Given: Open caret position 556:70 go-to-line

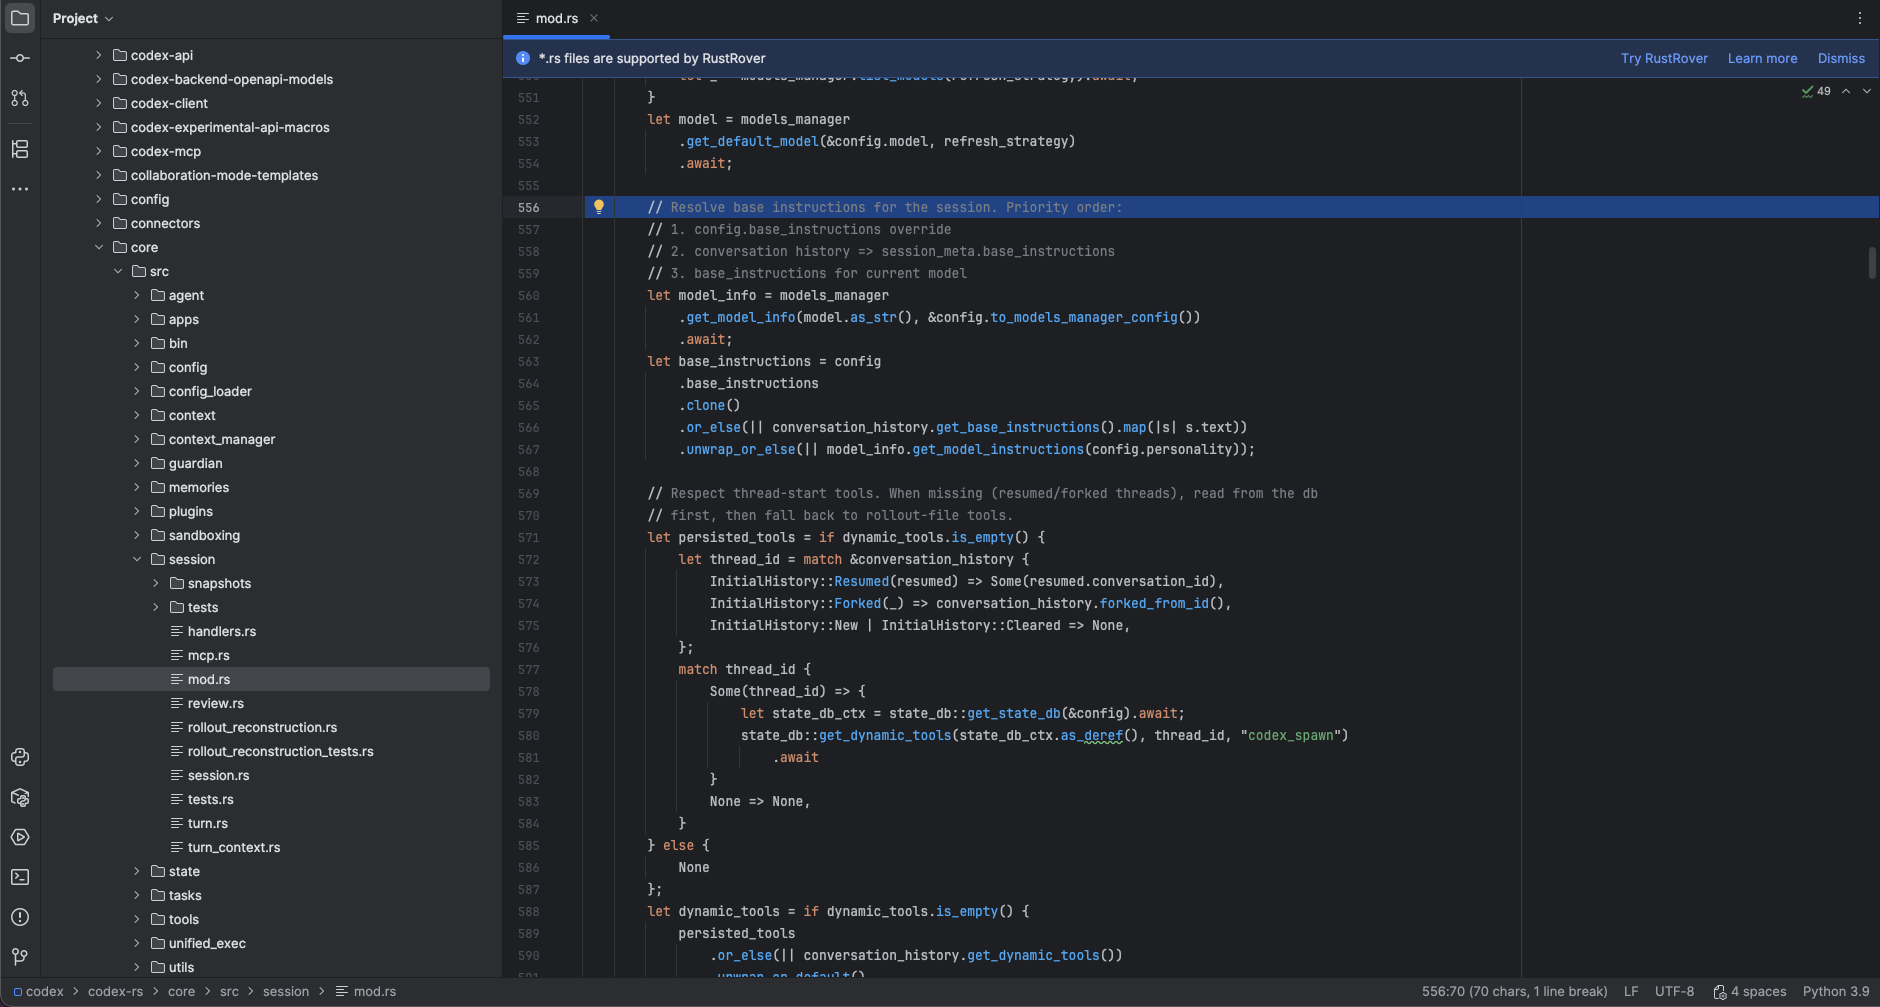Looking at the screenshot, I should 1514,992.
